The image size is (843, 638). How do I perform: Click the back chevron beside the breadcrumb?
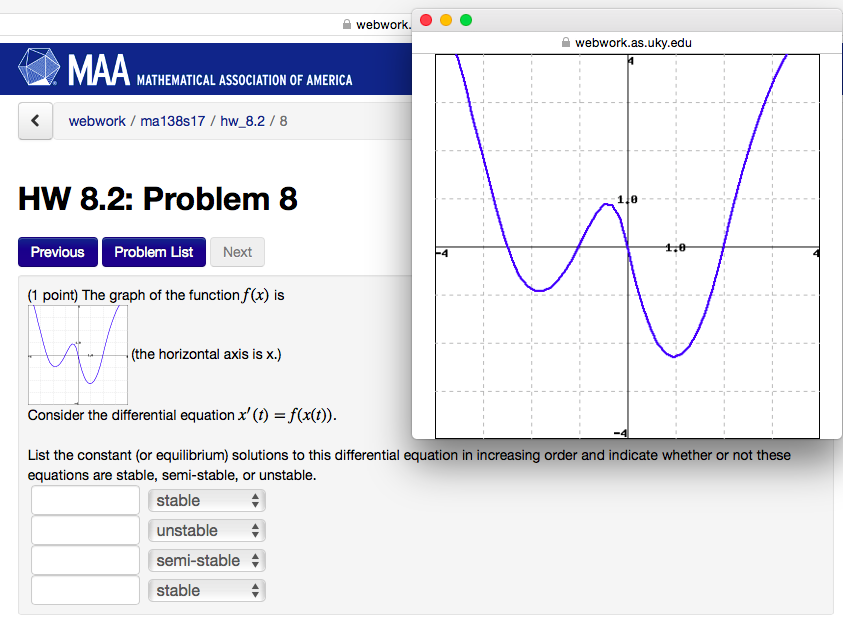35,120
